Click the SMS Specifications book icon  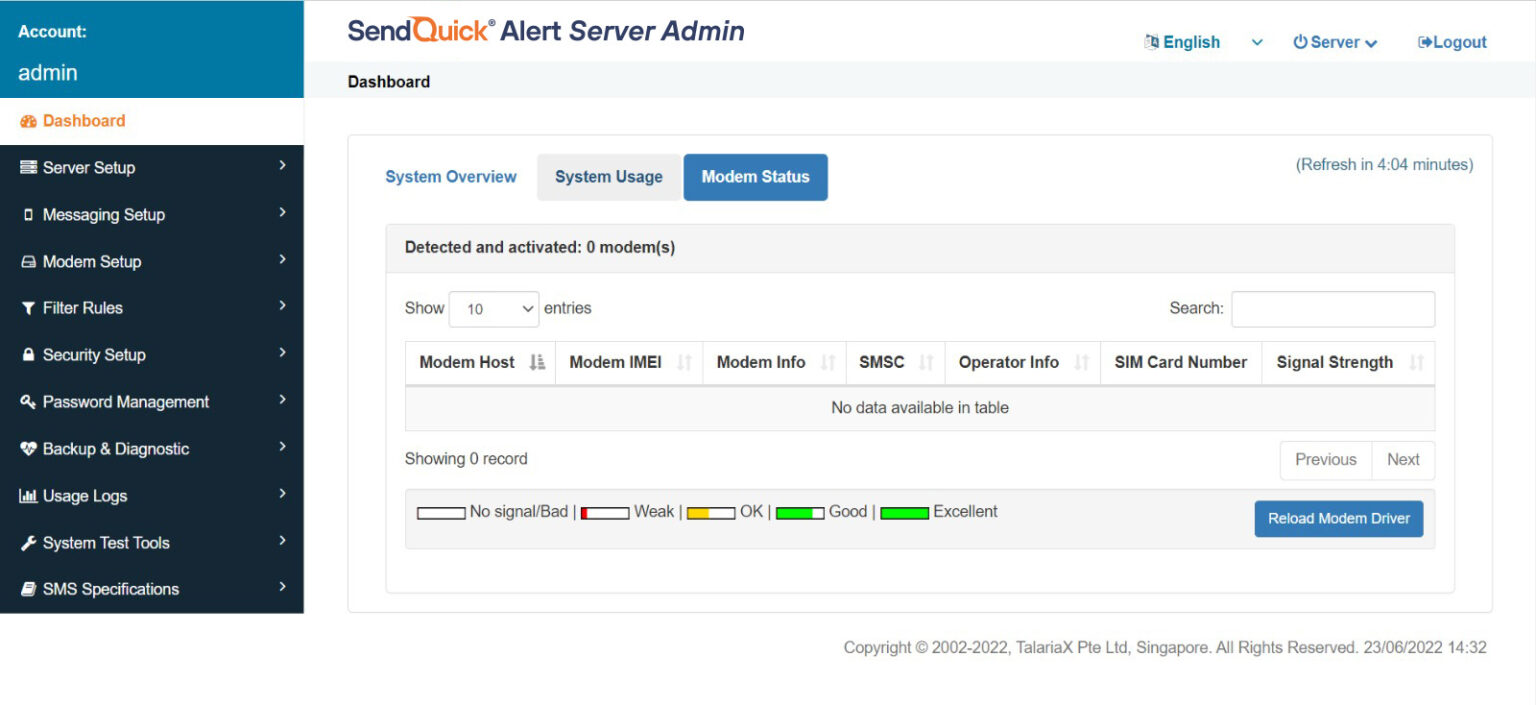tap(28, 590)
